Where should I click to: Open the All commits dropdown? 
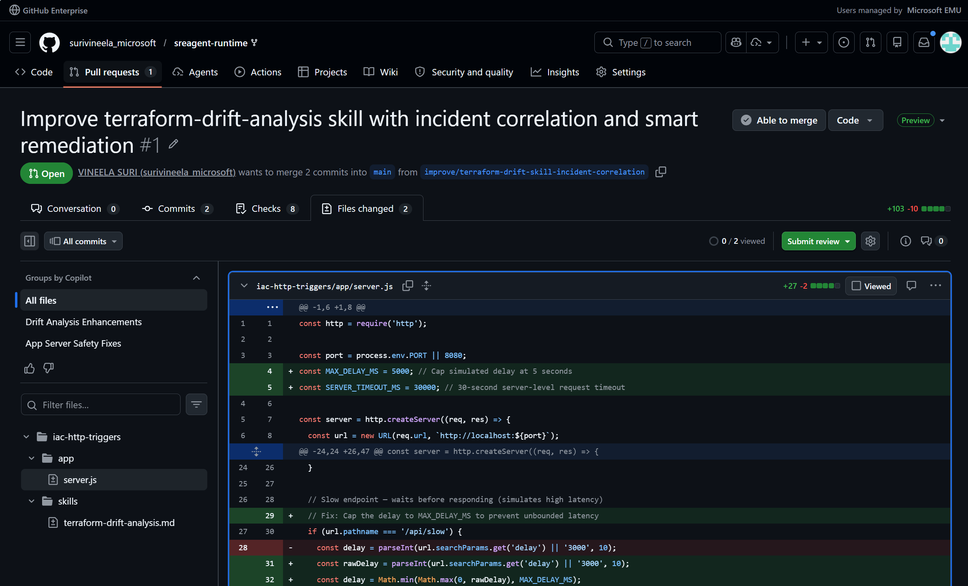[x=83, y=241]
